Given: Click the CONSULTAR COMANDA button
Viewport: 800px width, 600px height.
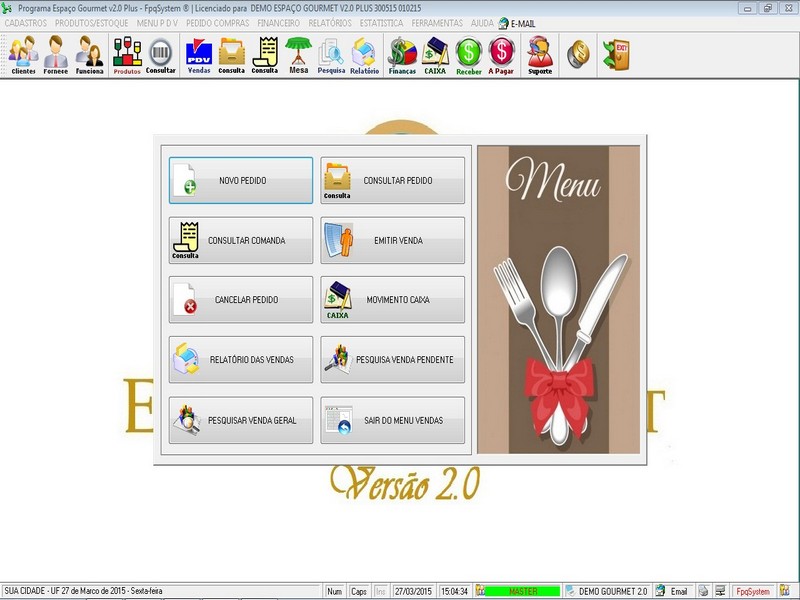Looking at the screenshot, I should pos(241,240).
